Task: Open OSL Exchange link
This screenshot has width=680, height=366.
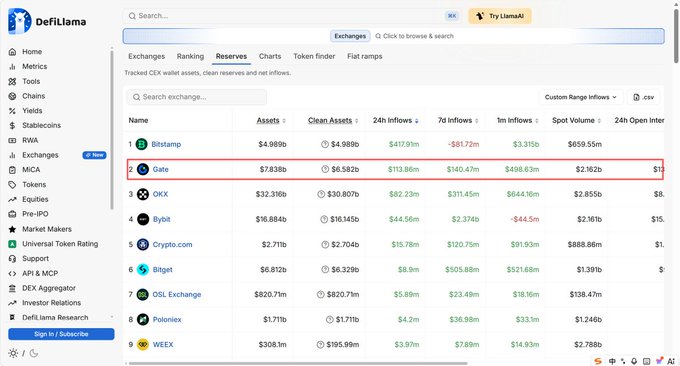Action: (177, 294)
